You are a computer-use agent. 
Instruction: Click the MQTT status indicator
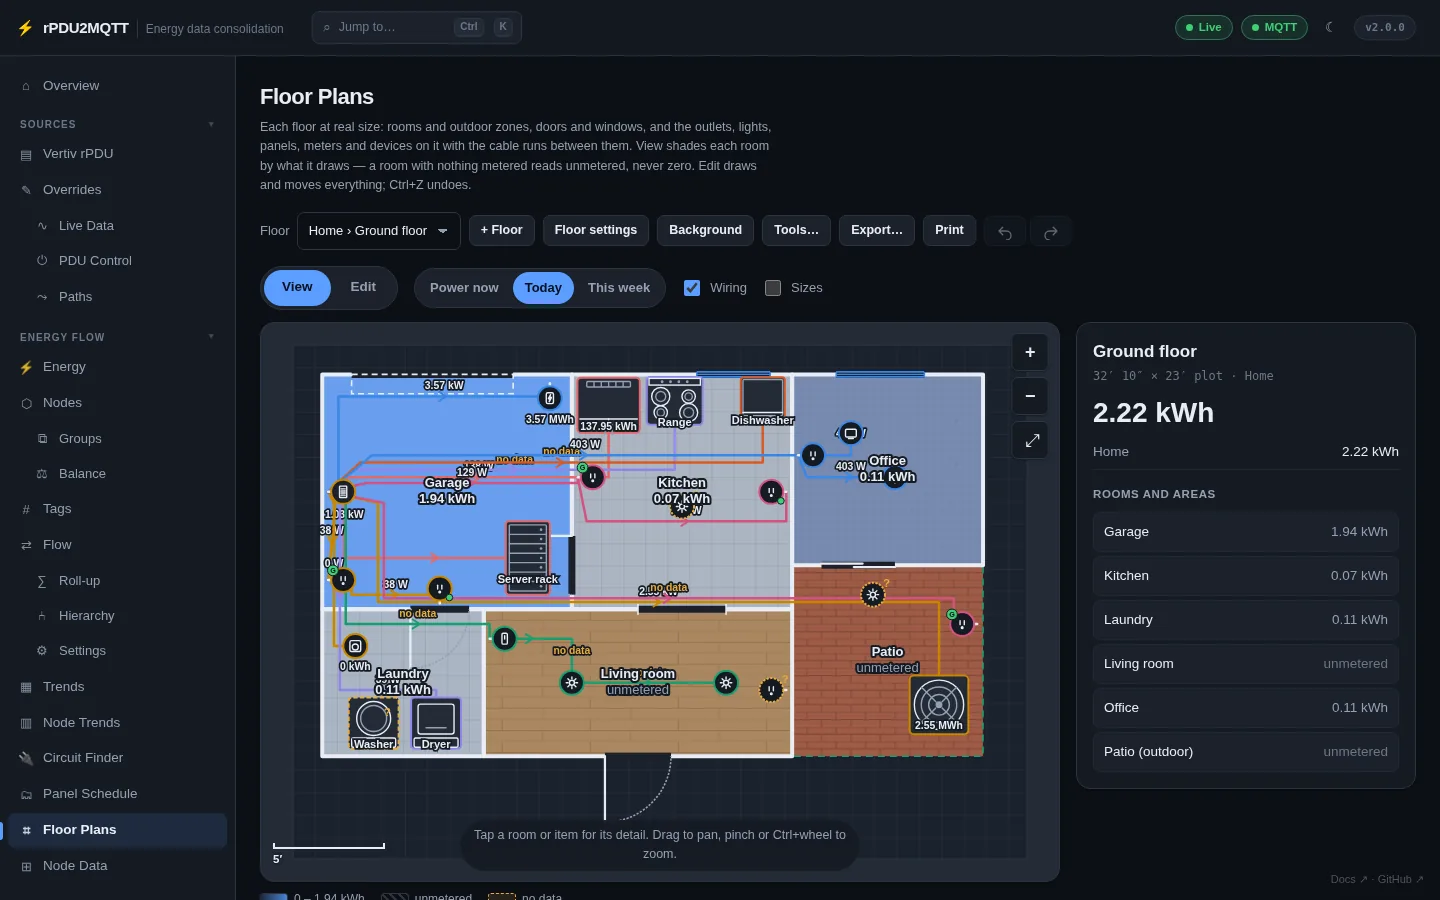coord(1274,27)
